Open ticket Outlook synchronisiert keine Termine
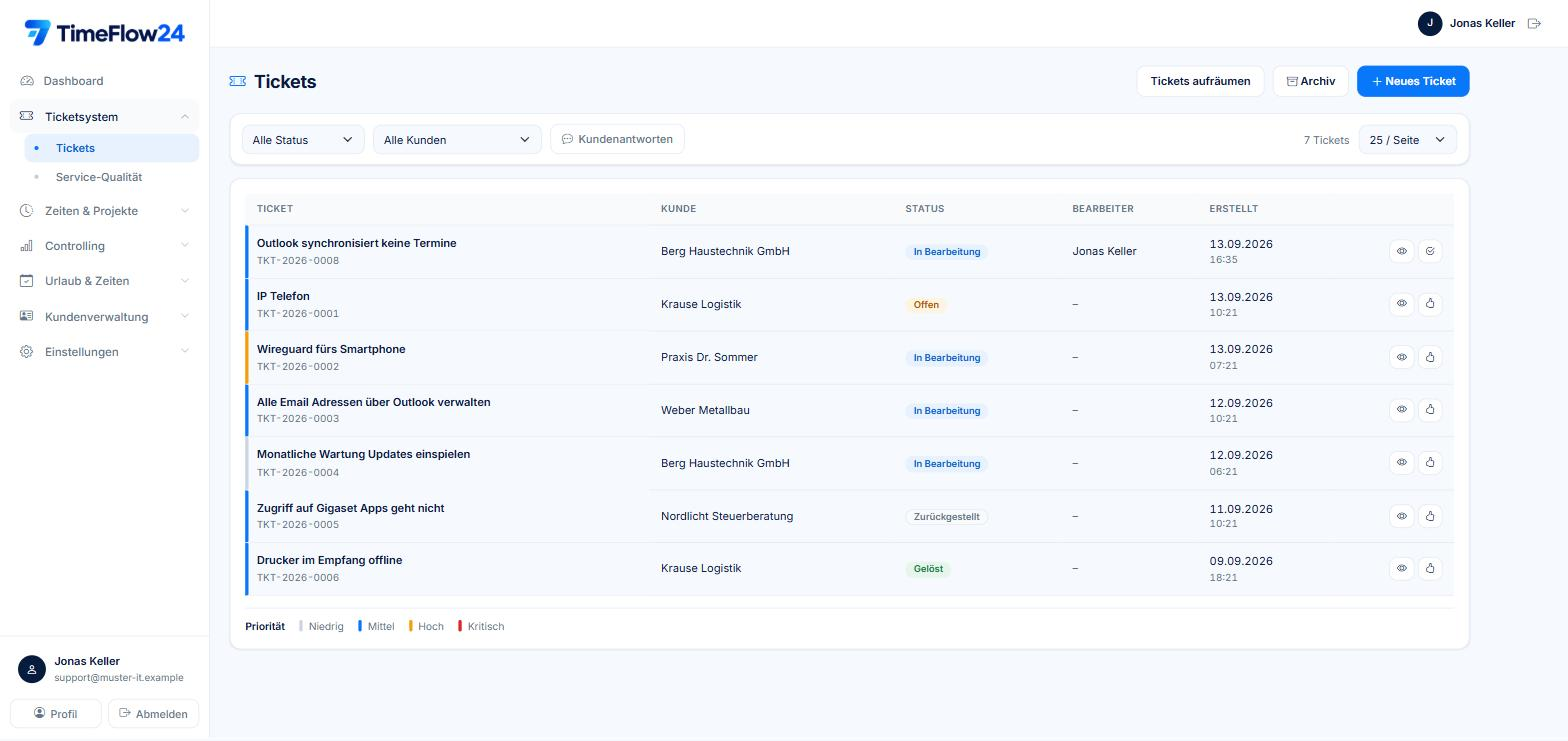The image size is (1568, 741). click(356, 243)
